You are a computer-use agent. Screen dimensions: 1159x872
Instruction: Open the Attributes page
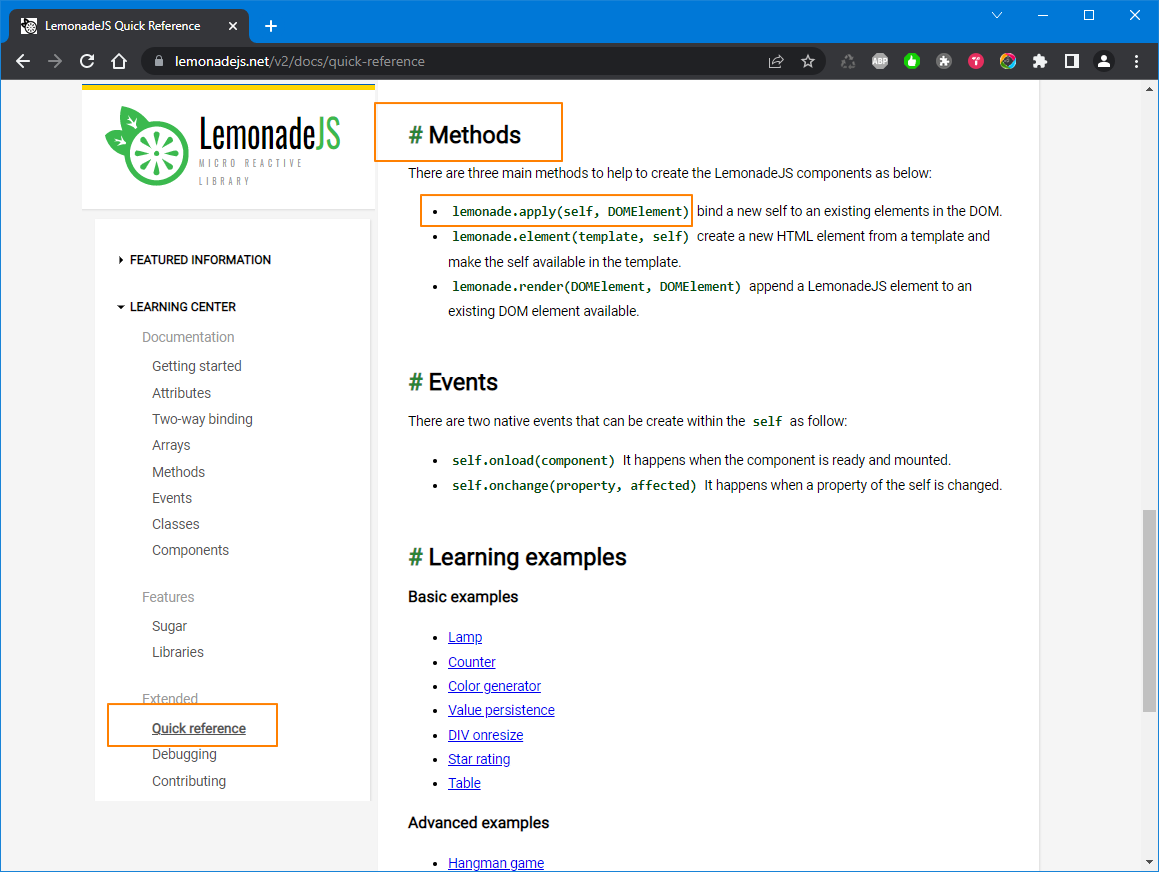pos(181,393)
